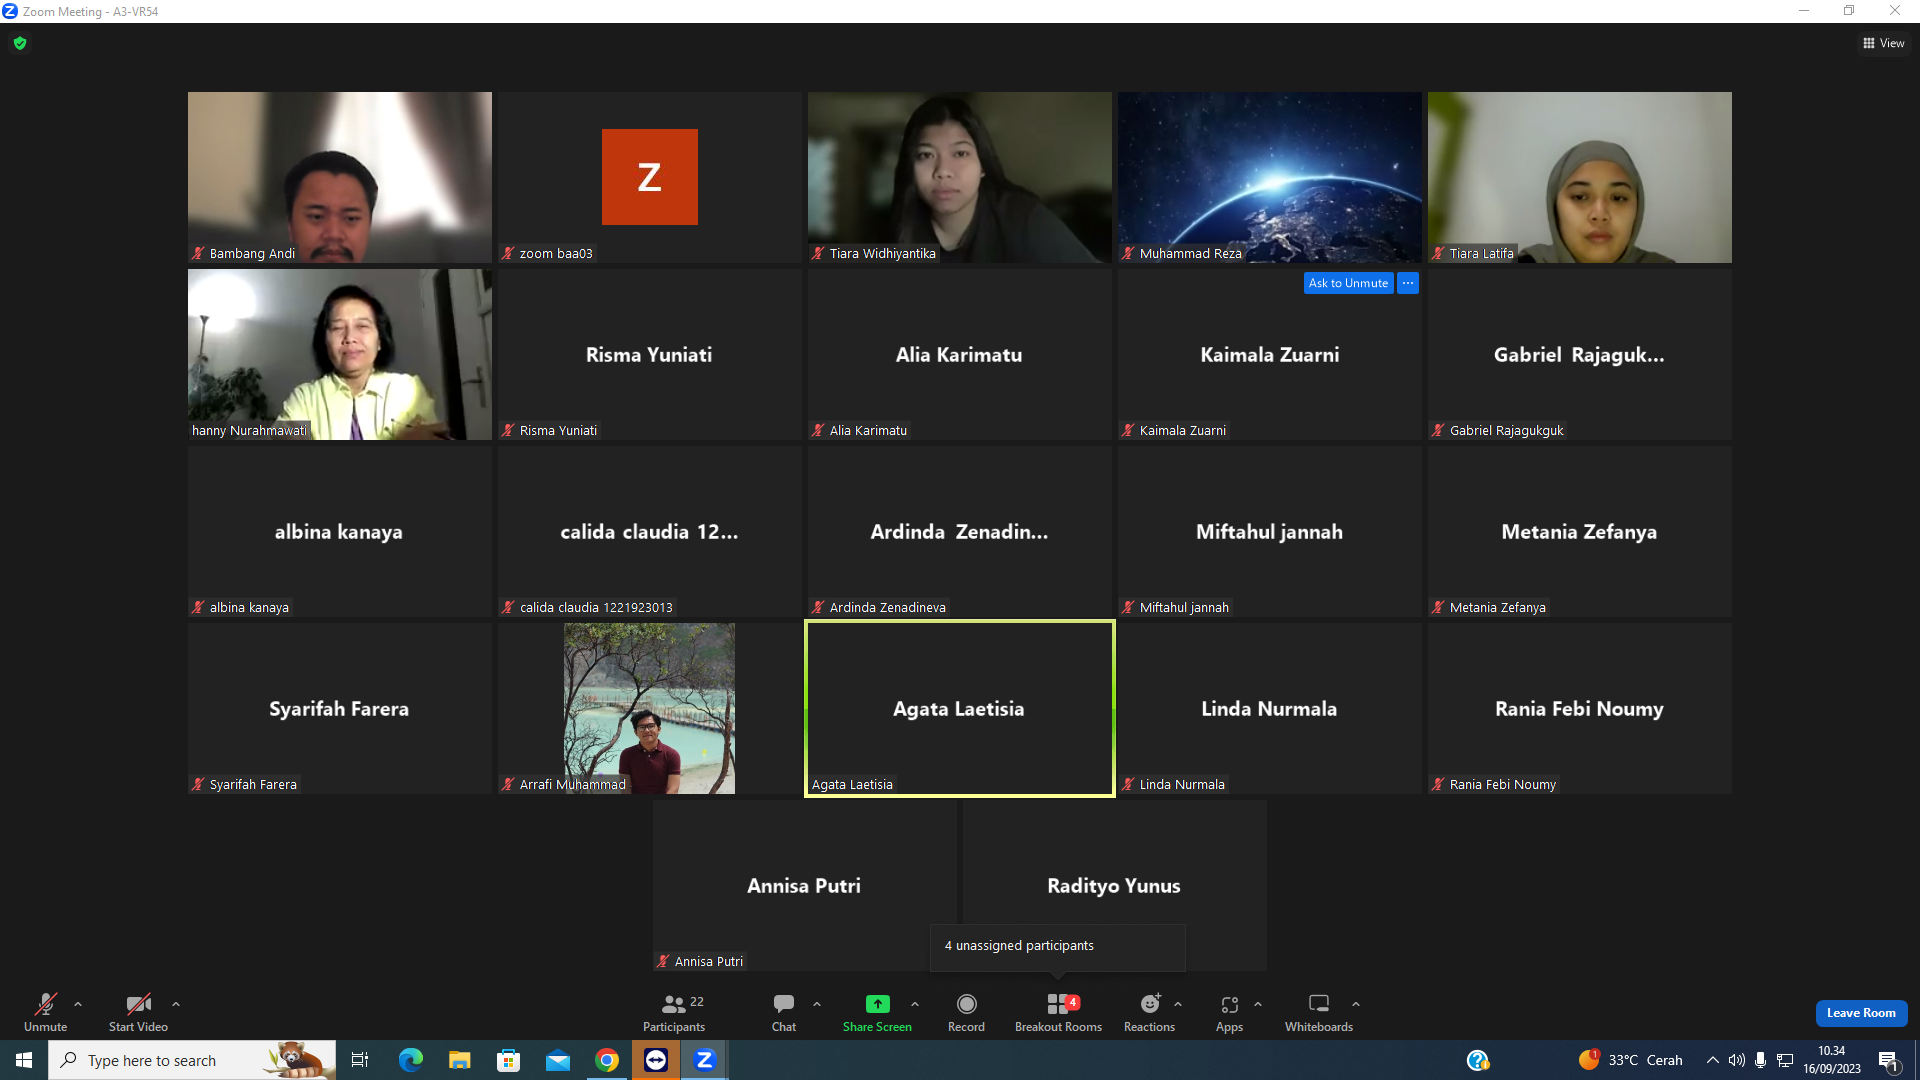Open audio options arrow next to Unmute
1920x1080 pixels.
[78, 1004]
